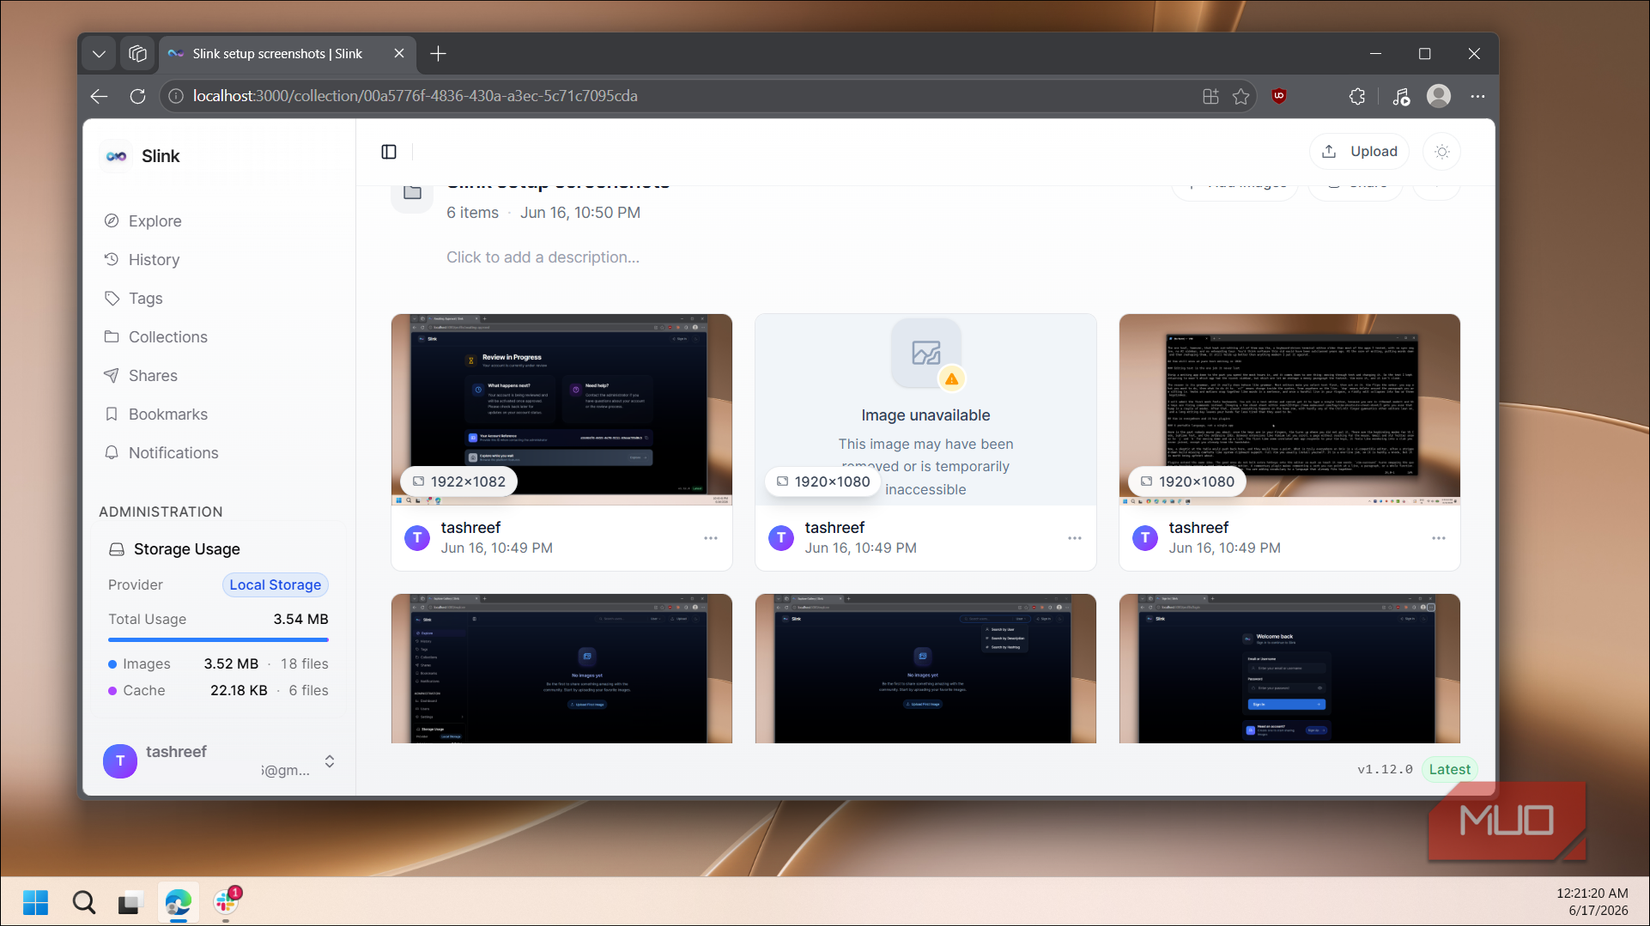The image size is (1650, 926).
Task: Open Microsoft Edge from the taskbar
Action: click(x=178, y=903)
